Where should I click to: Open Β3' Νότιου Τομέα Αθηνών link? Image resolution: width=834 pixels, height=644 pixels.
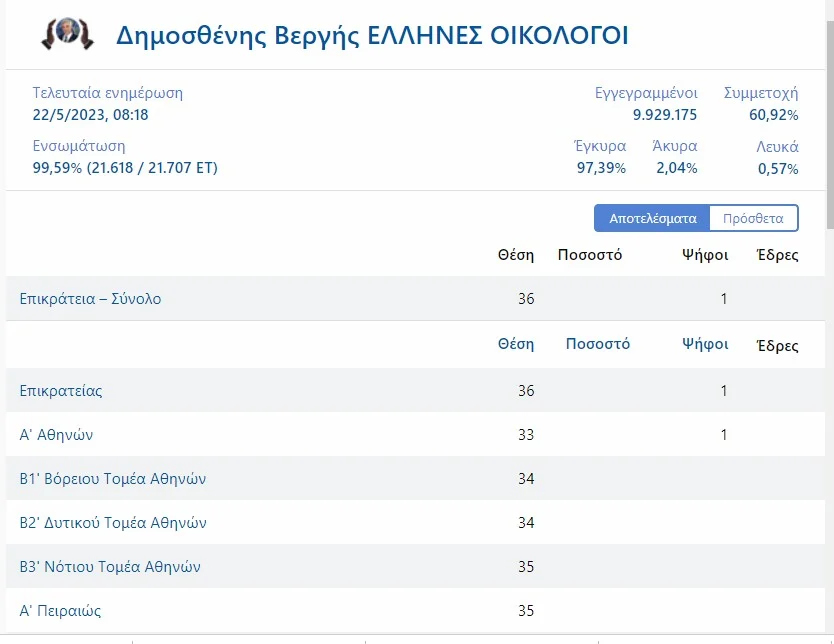(x=110, y=567)
